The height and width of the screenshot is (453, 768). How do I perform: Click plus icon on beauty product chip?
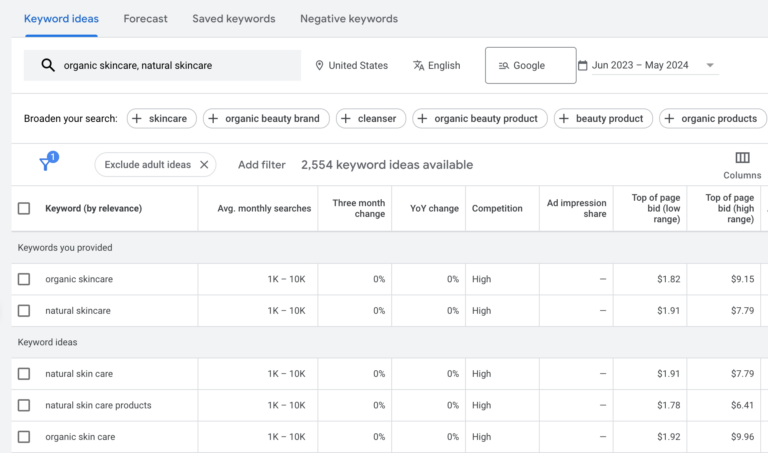click(x=564, y=119)
